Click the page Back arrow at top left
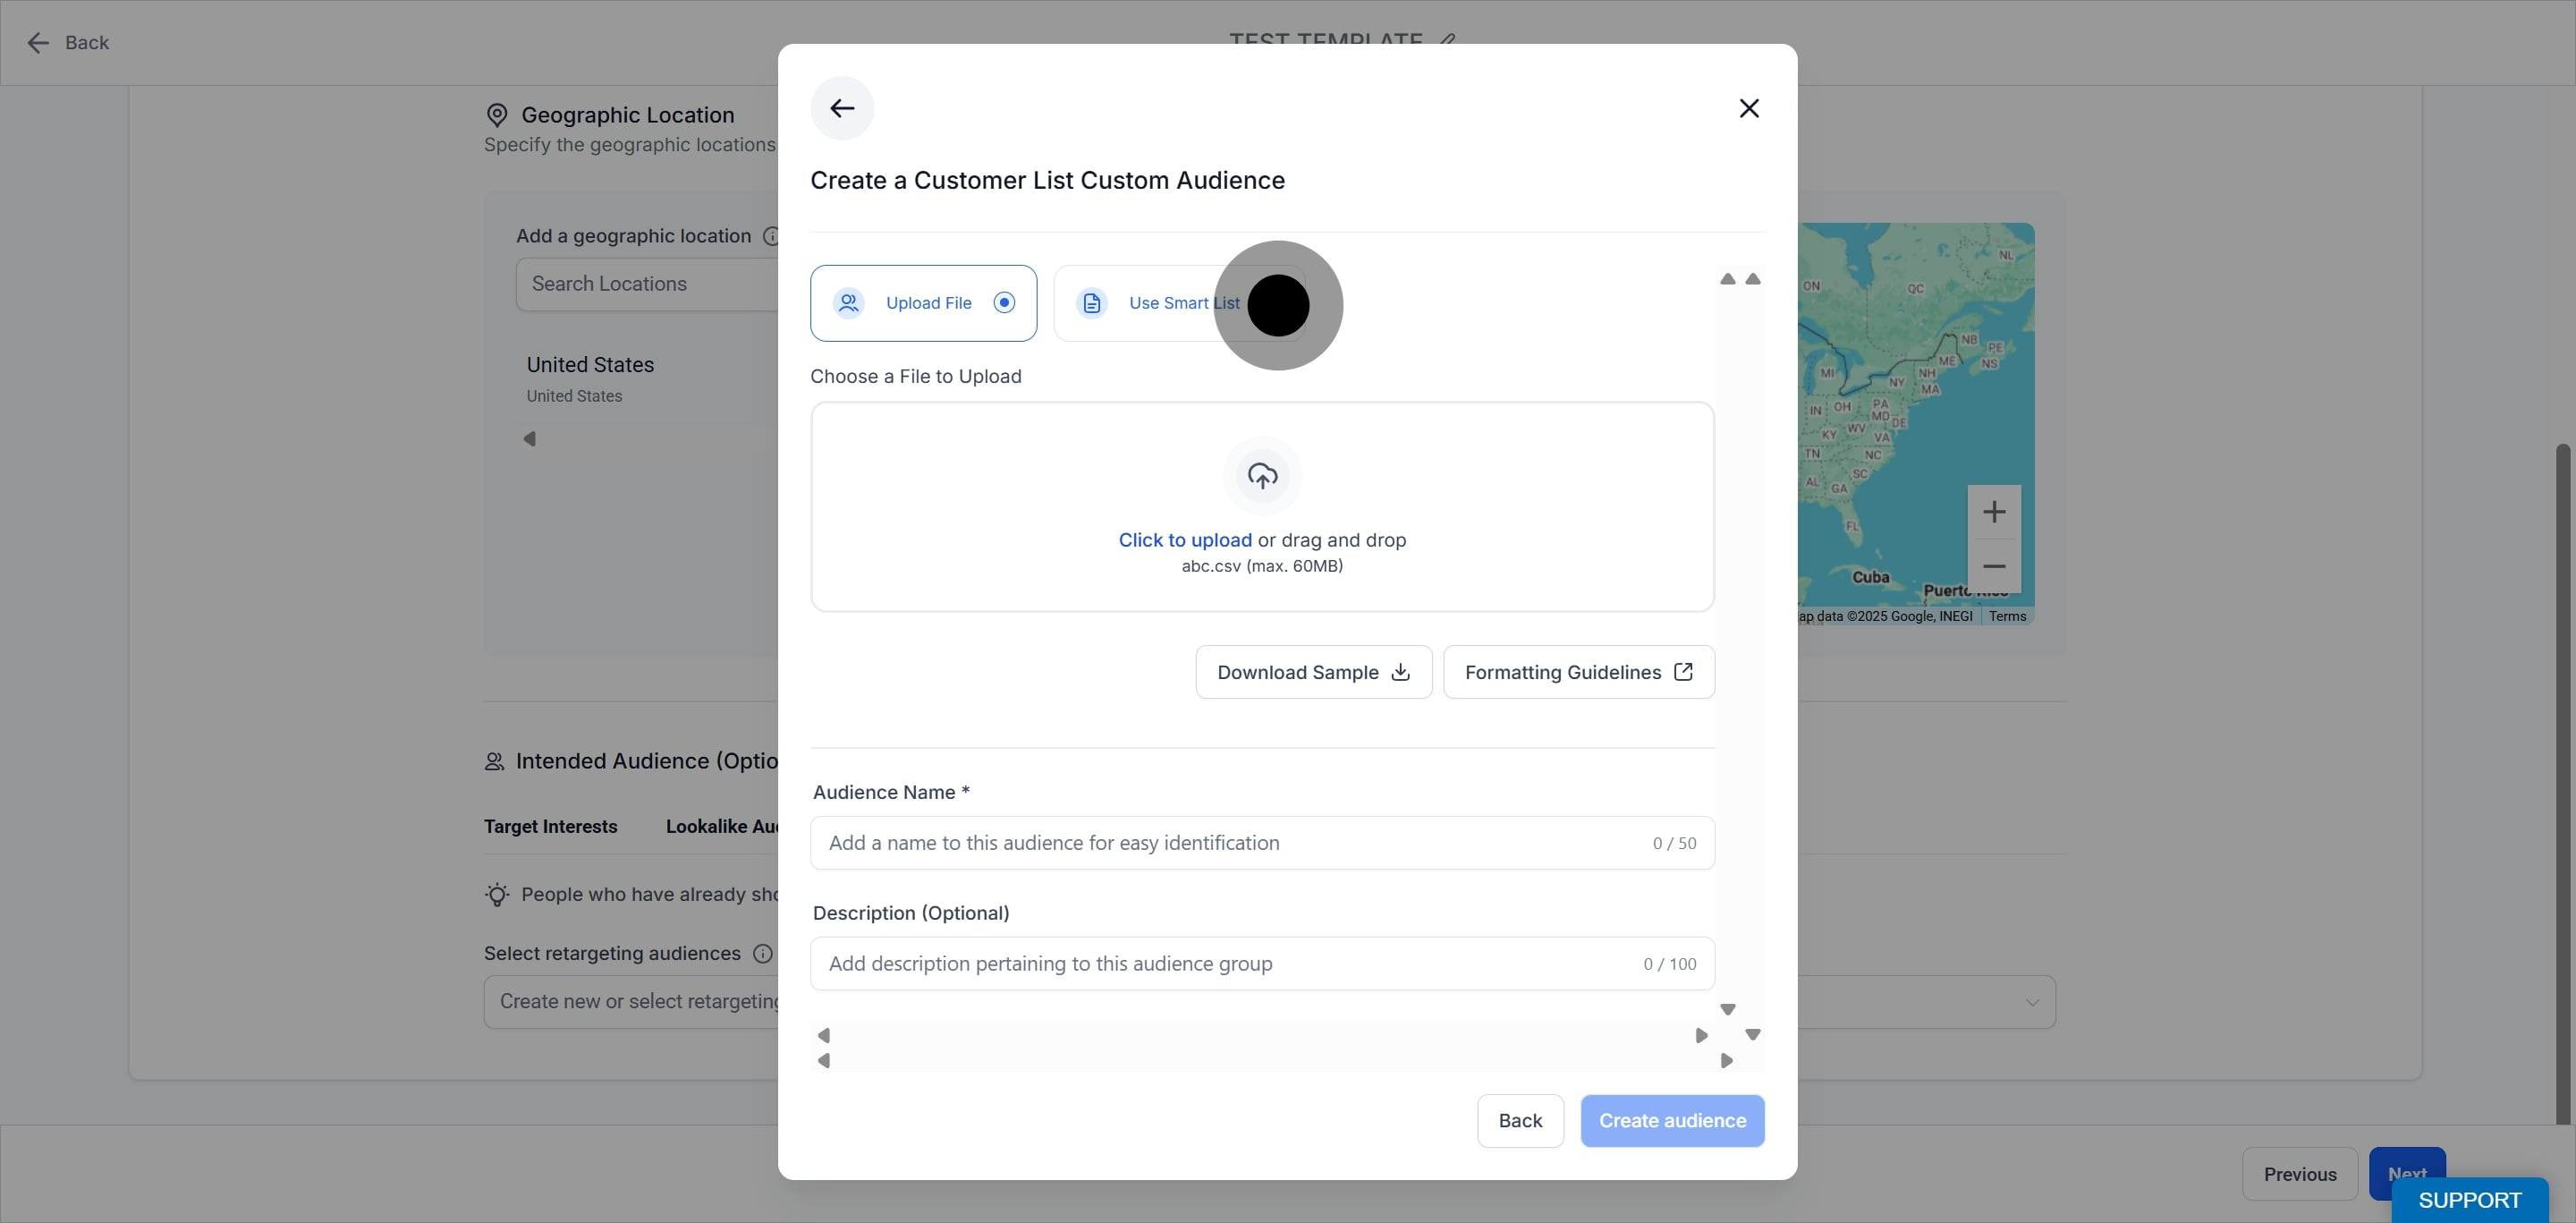 tap(38, 43)
